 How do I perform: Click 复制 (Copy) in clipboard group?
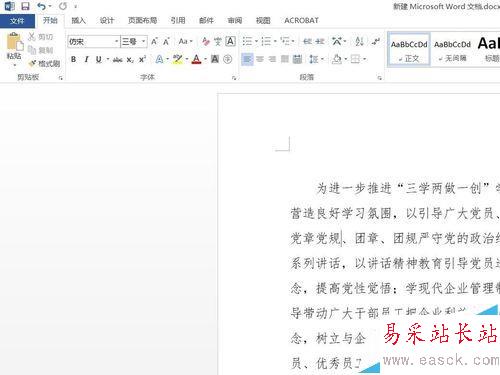click(41, 50)
